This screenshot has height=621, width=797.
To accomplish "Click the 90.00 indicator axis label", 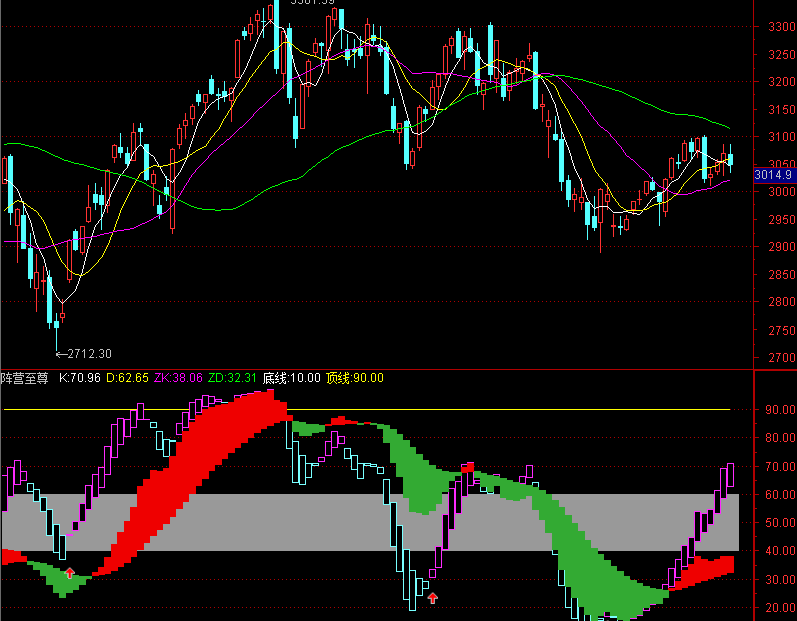I will pos(780,410).
